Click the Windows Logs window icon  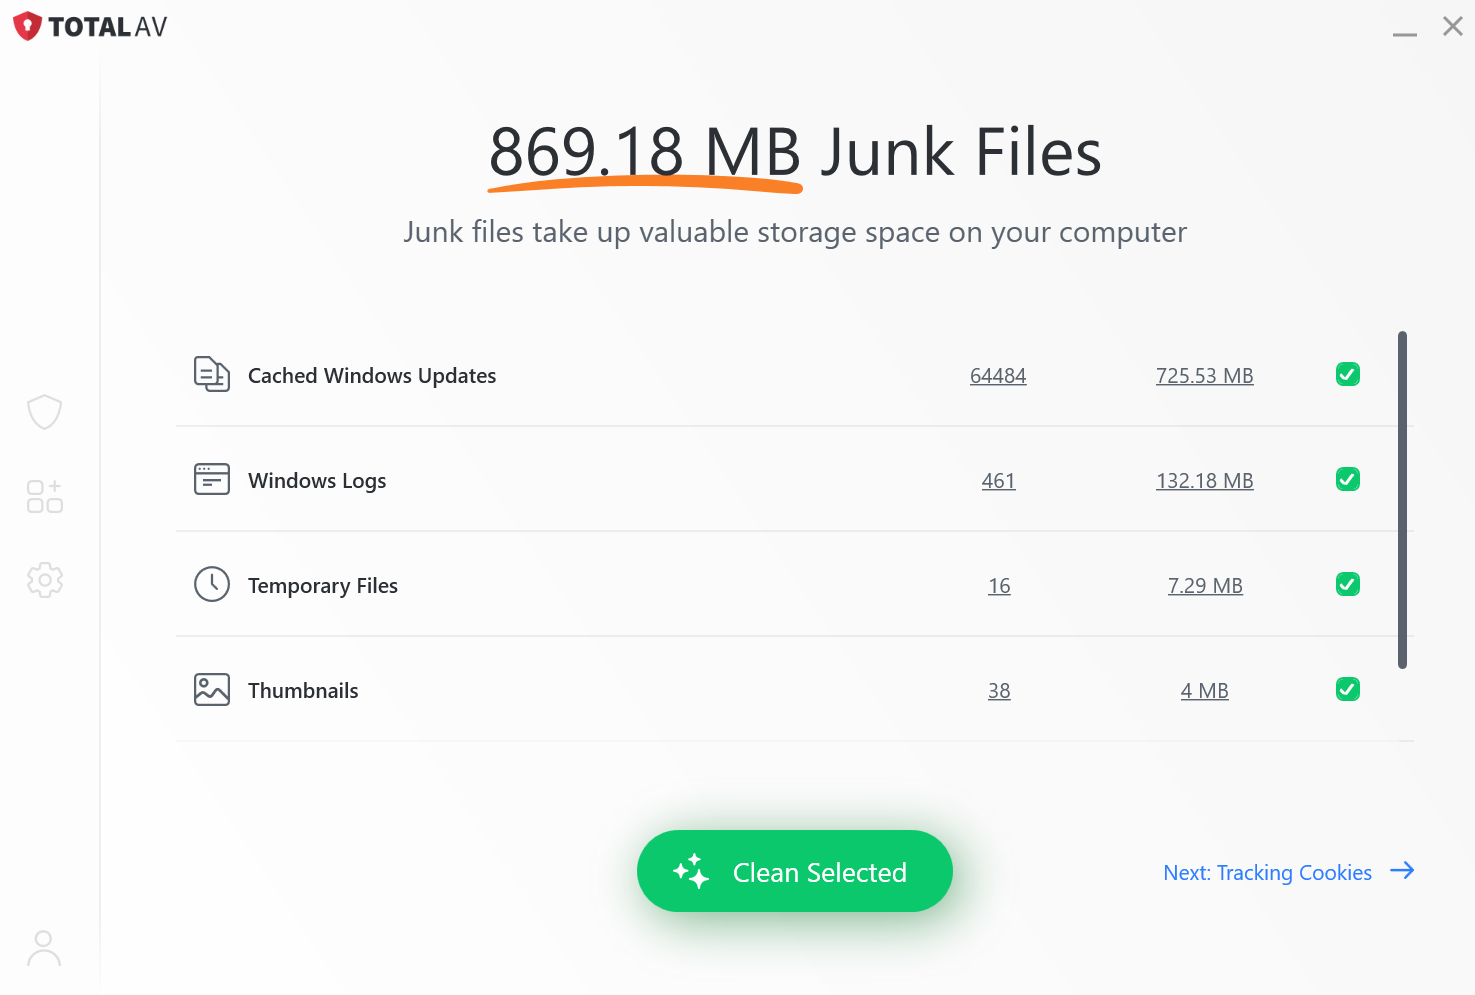[x=212, y=480]
